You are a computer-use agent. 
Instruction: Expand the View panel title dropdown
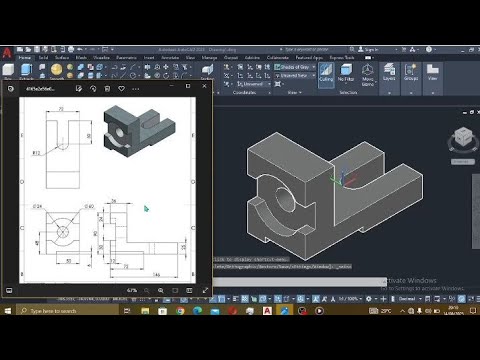point(294,93)
